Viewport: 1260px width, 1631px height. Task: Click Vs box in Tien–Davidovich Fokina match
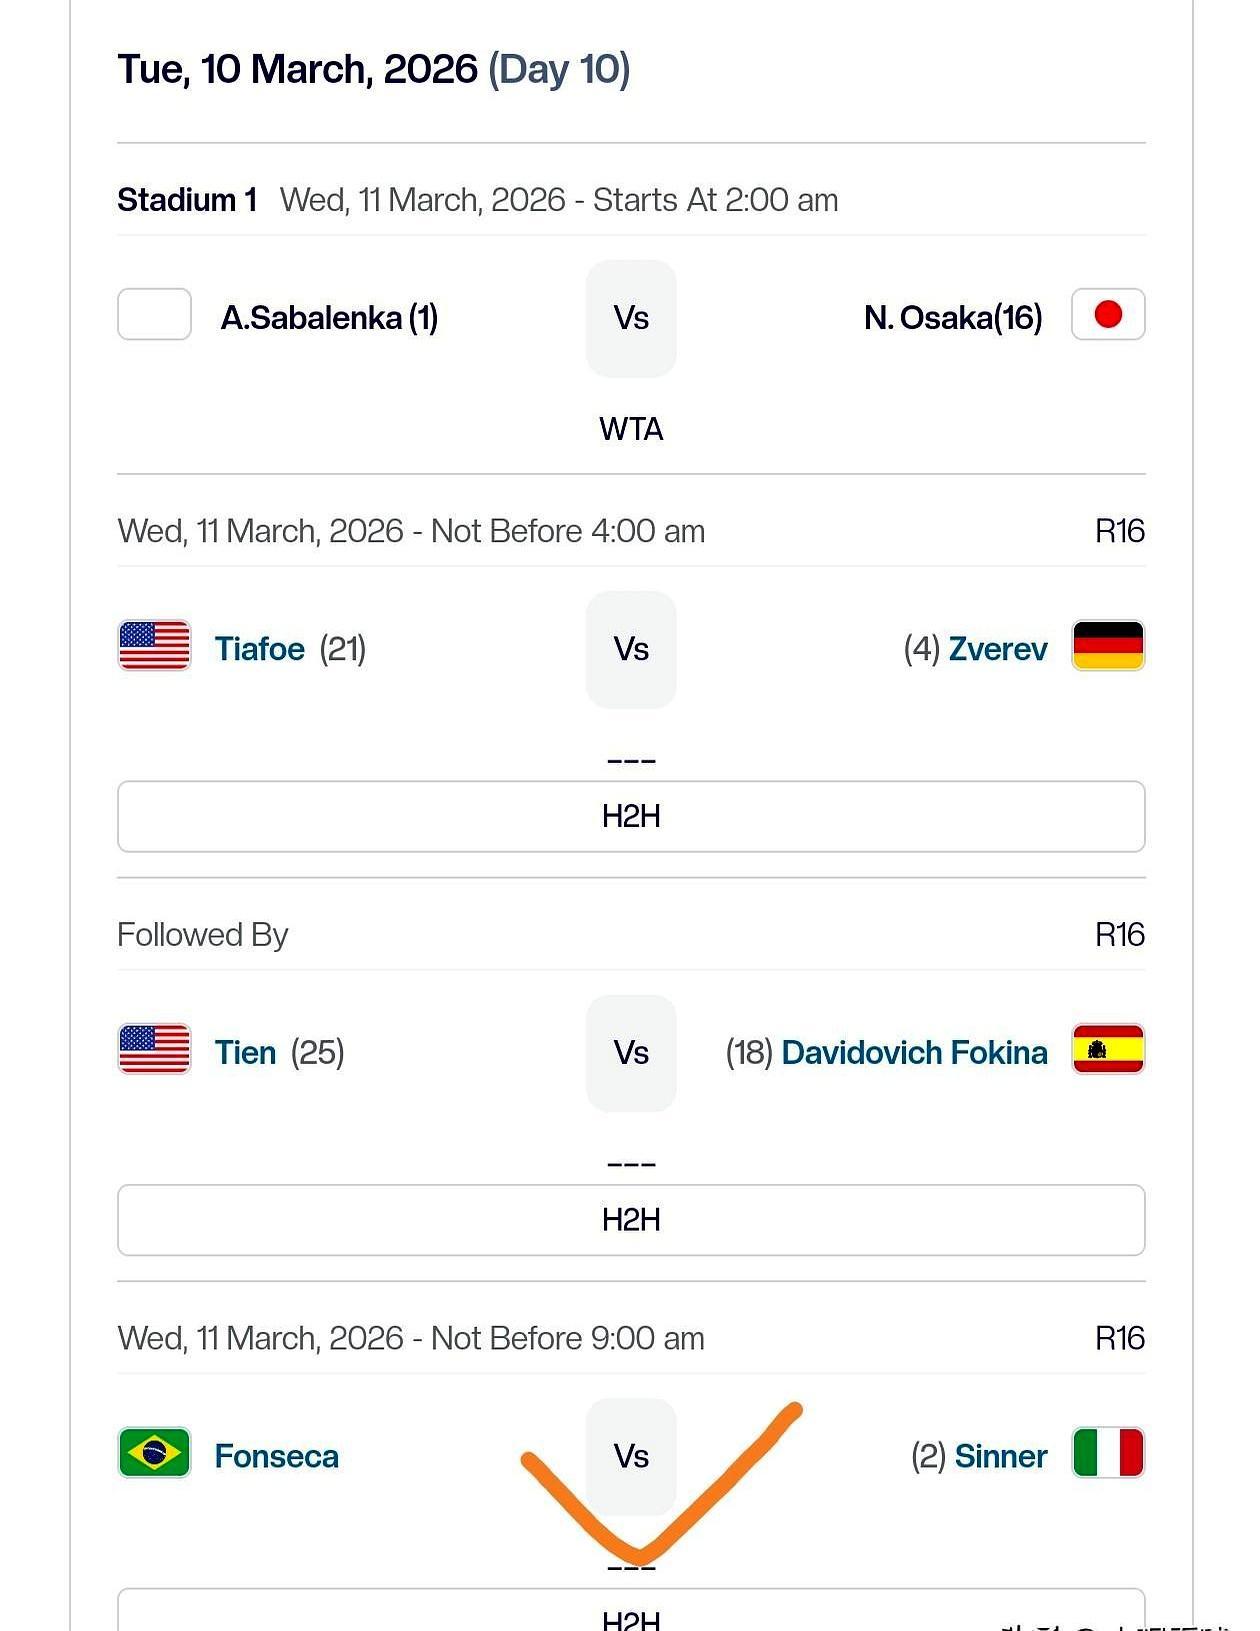(x=631, y=1054)
